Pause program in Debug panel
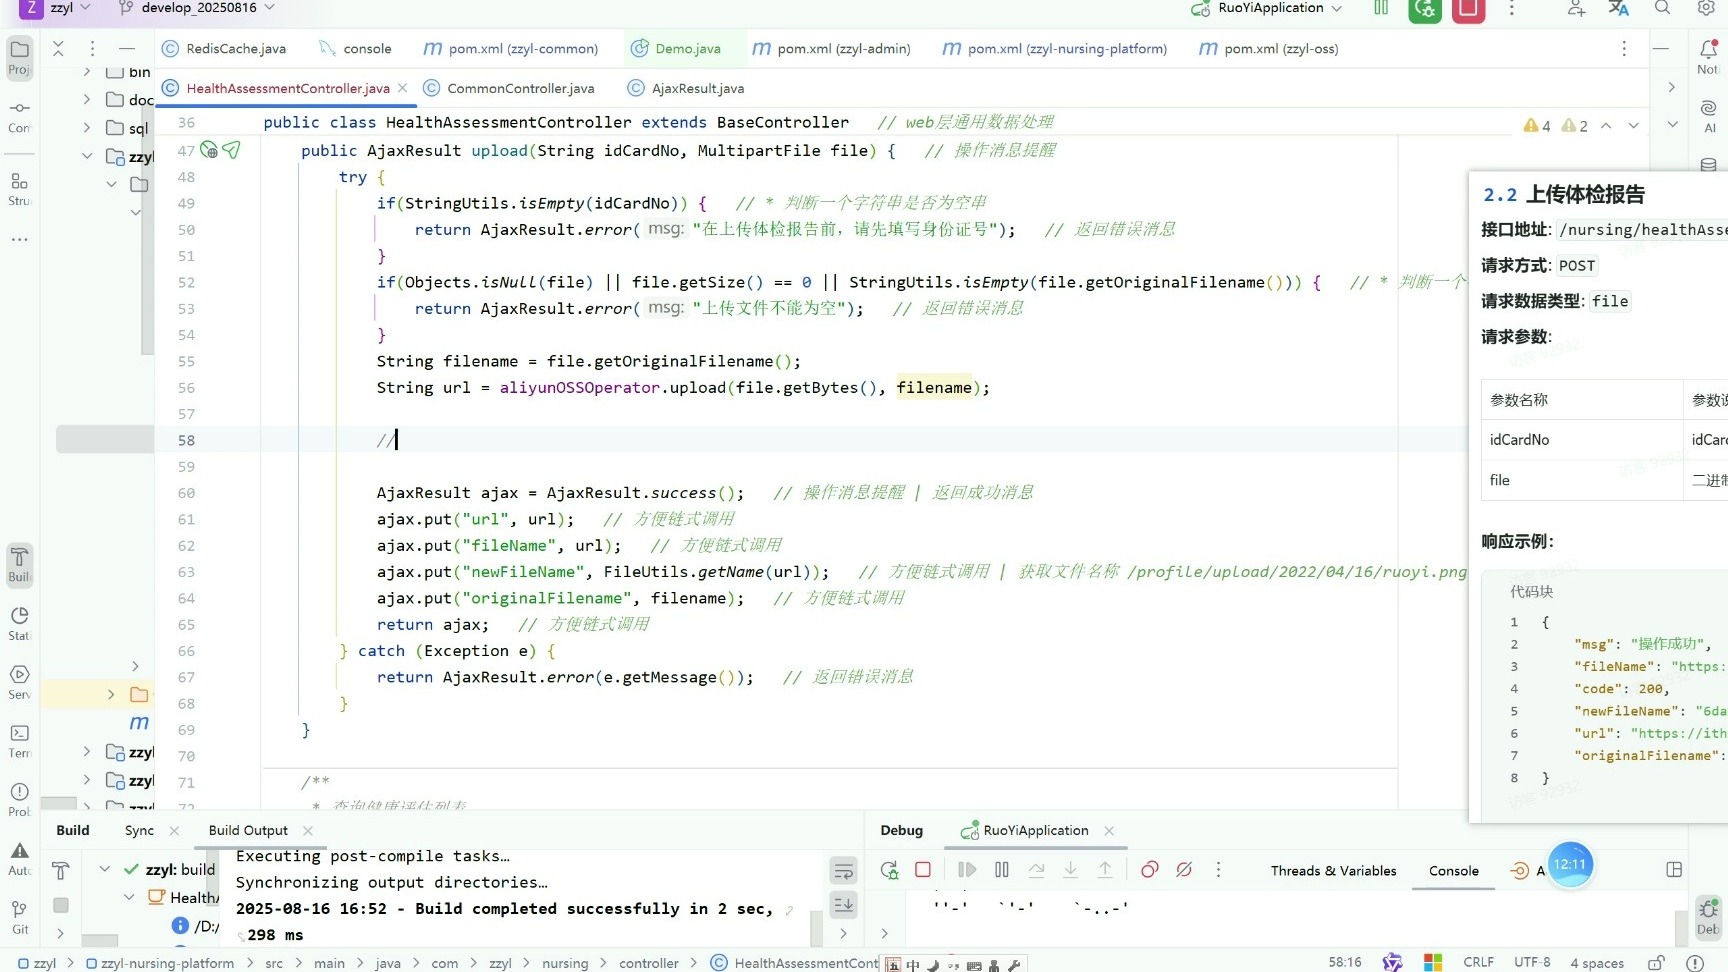The image size is (1728, 972). [x=1002, y=870]
